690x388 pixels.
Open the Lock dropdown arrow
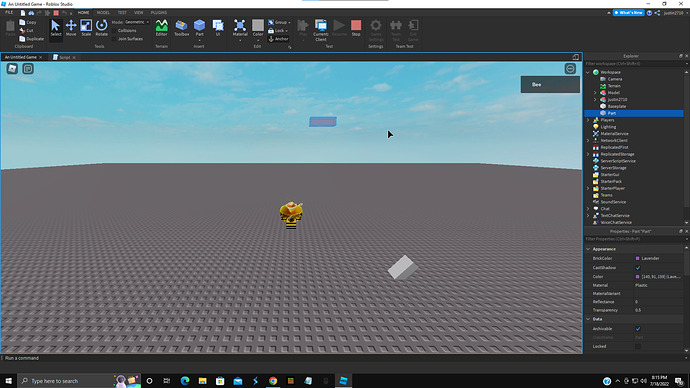click(x=286, y=31)
